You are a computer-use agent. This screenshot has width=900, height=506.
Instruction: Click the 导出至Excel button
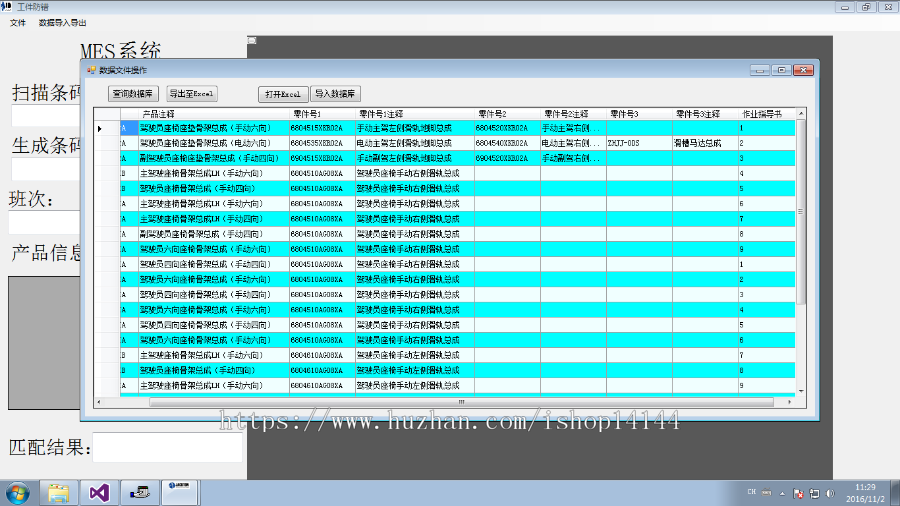tap(191, 94)
